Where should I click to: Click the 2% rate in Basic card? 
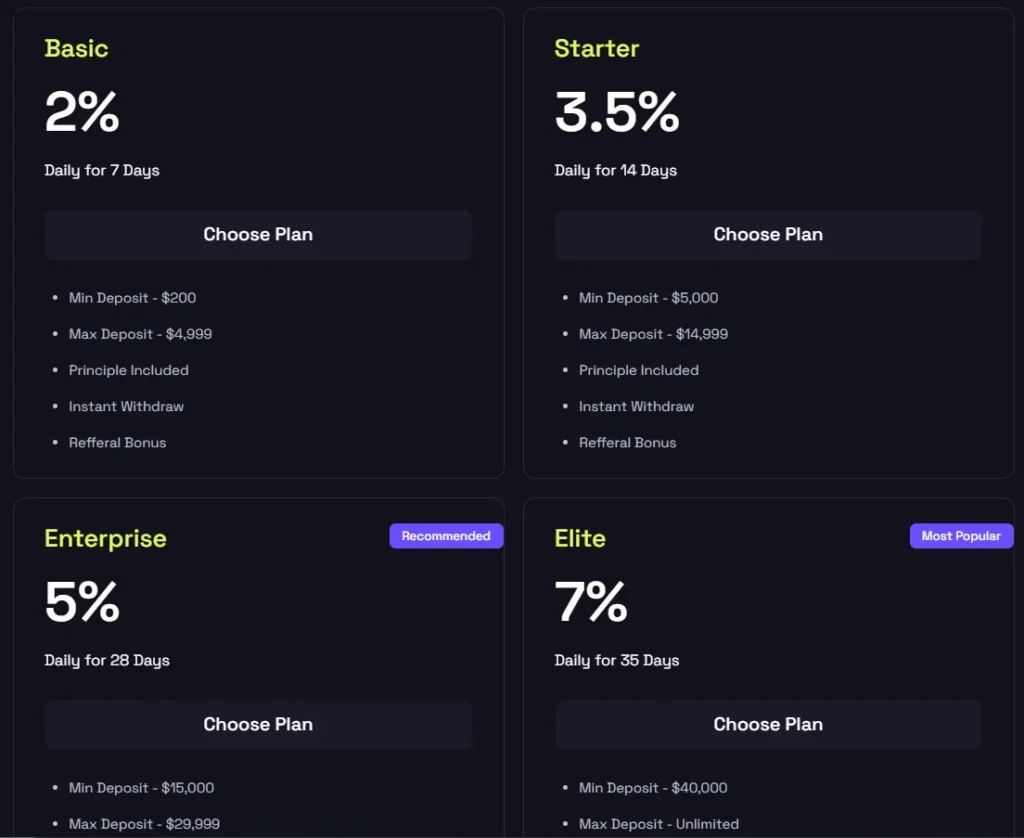[82, 112]
